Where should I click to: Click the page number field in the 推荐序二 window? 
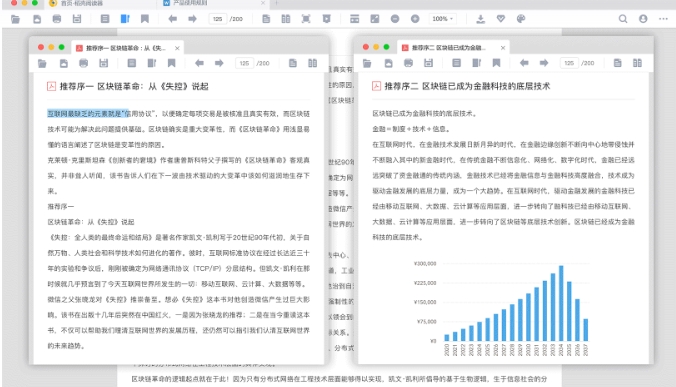coord(569,63)
